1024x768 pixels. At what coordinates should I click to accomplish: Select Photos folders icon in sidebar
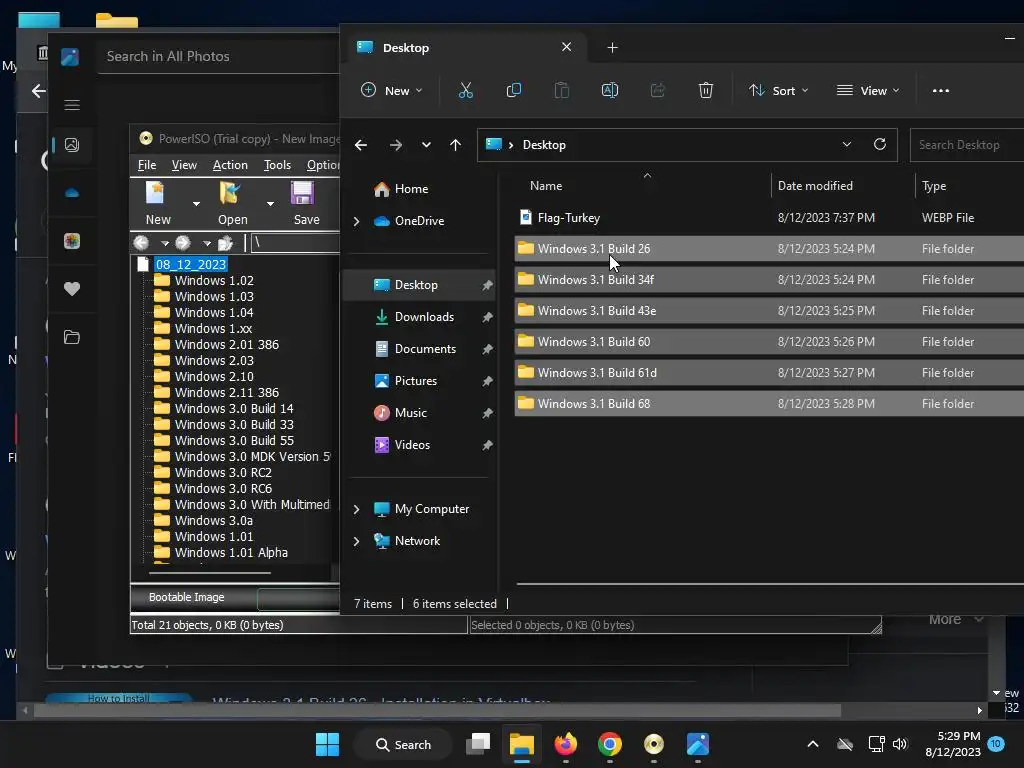pyautogui.click(x=72, y=337)
